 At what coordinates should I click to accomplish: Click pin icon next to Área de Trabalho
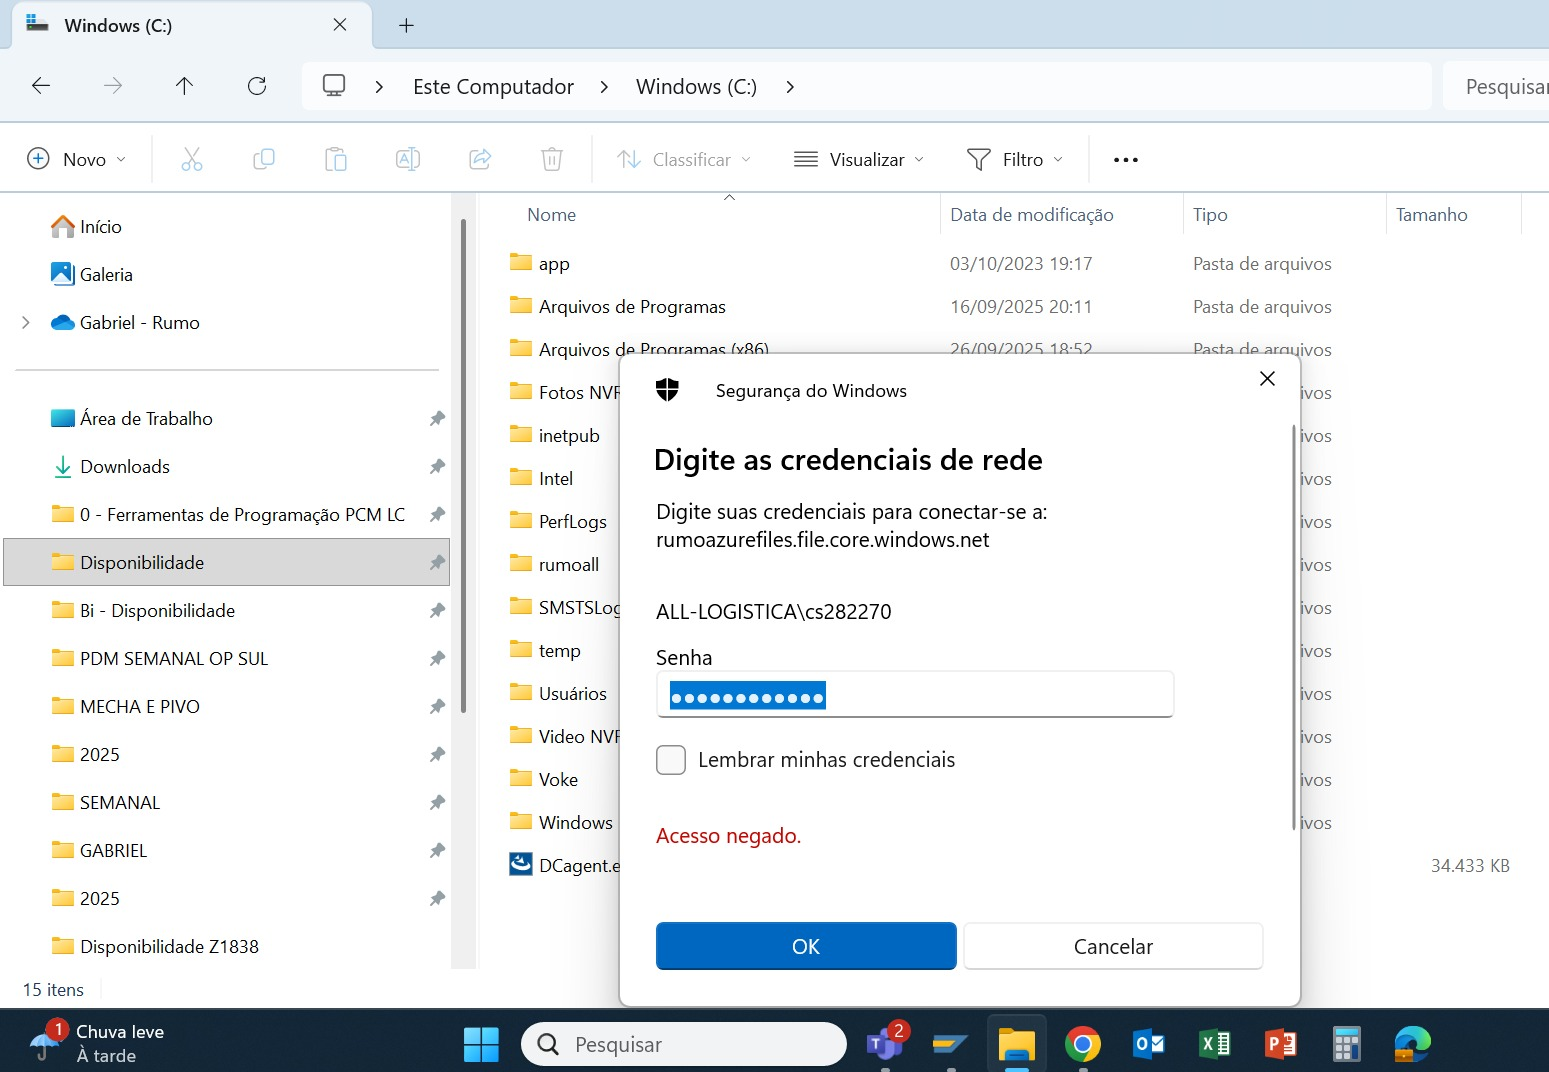pyautogui.click(x=437, y=418)
